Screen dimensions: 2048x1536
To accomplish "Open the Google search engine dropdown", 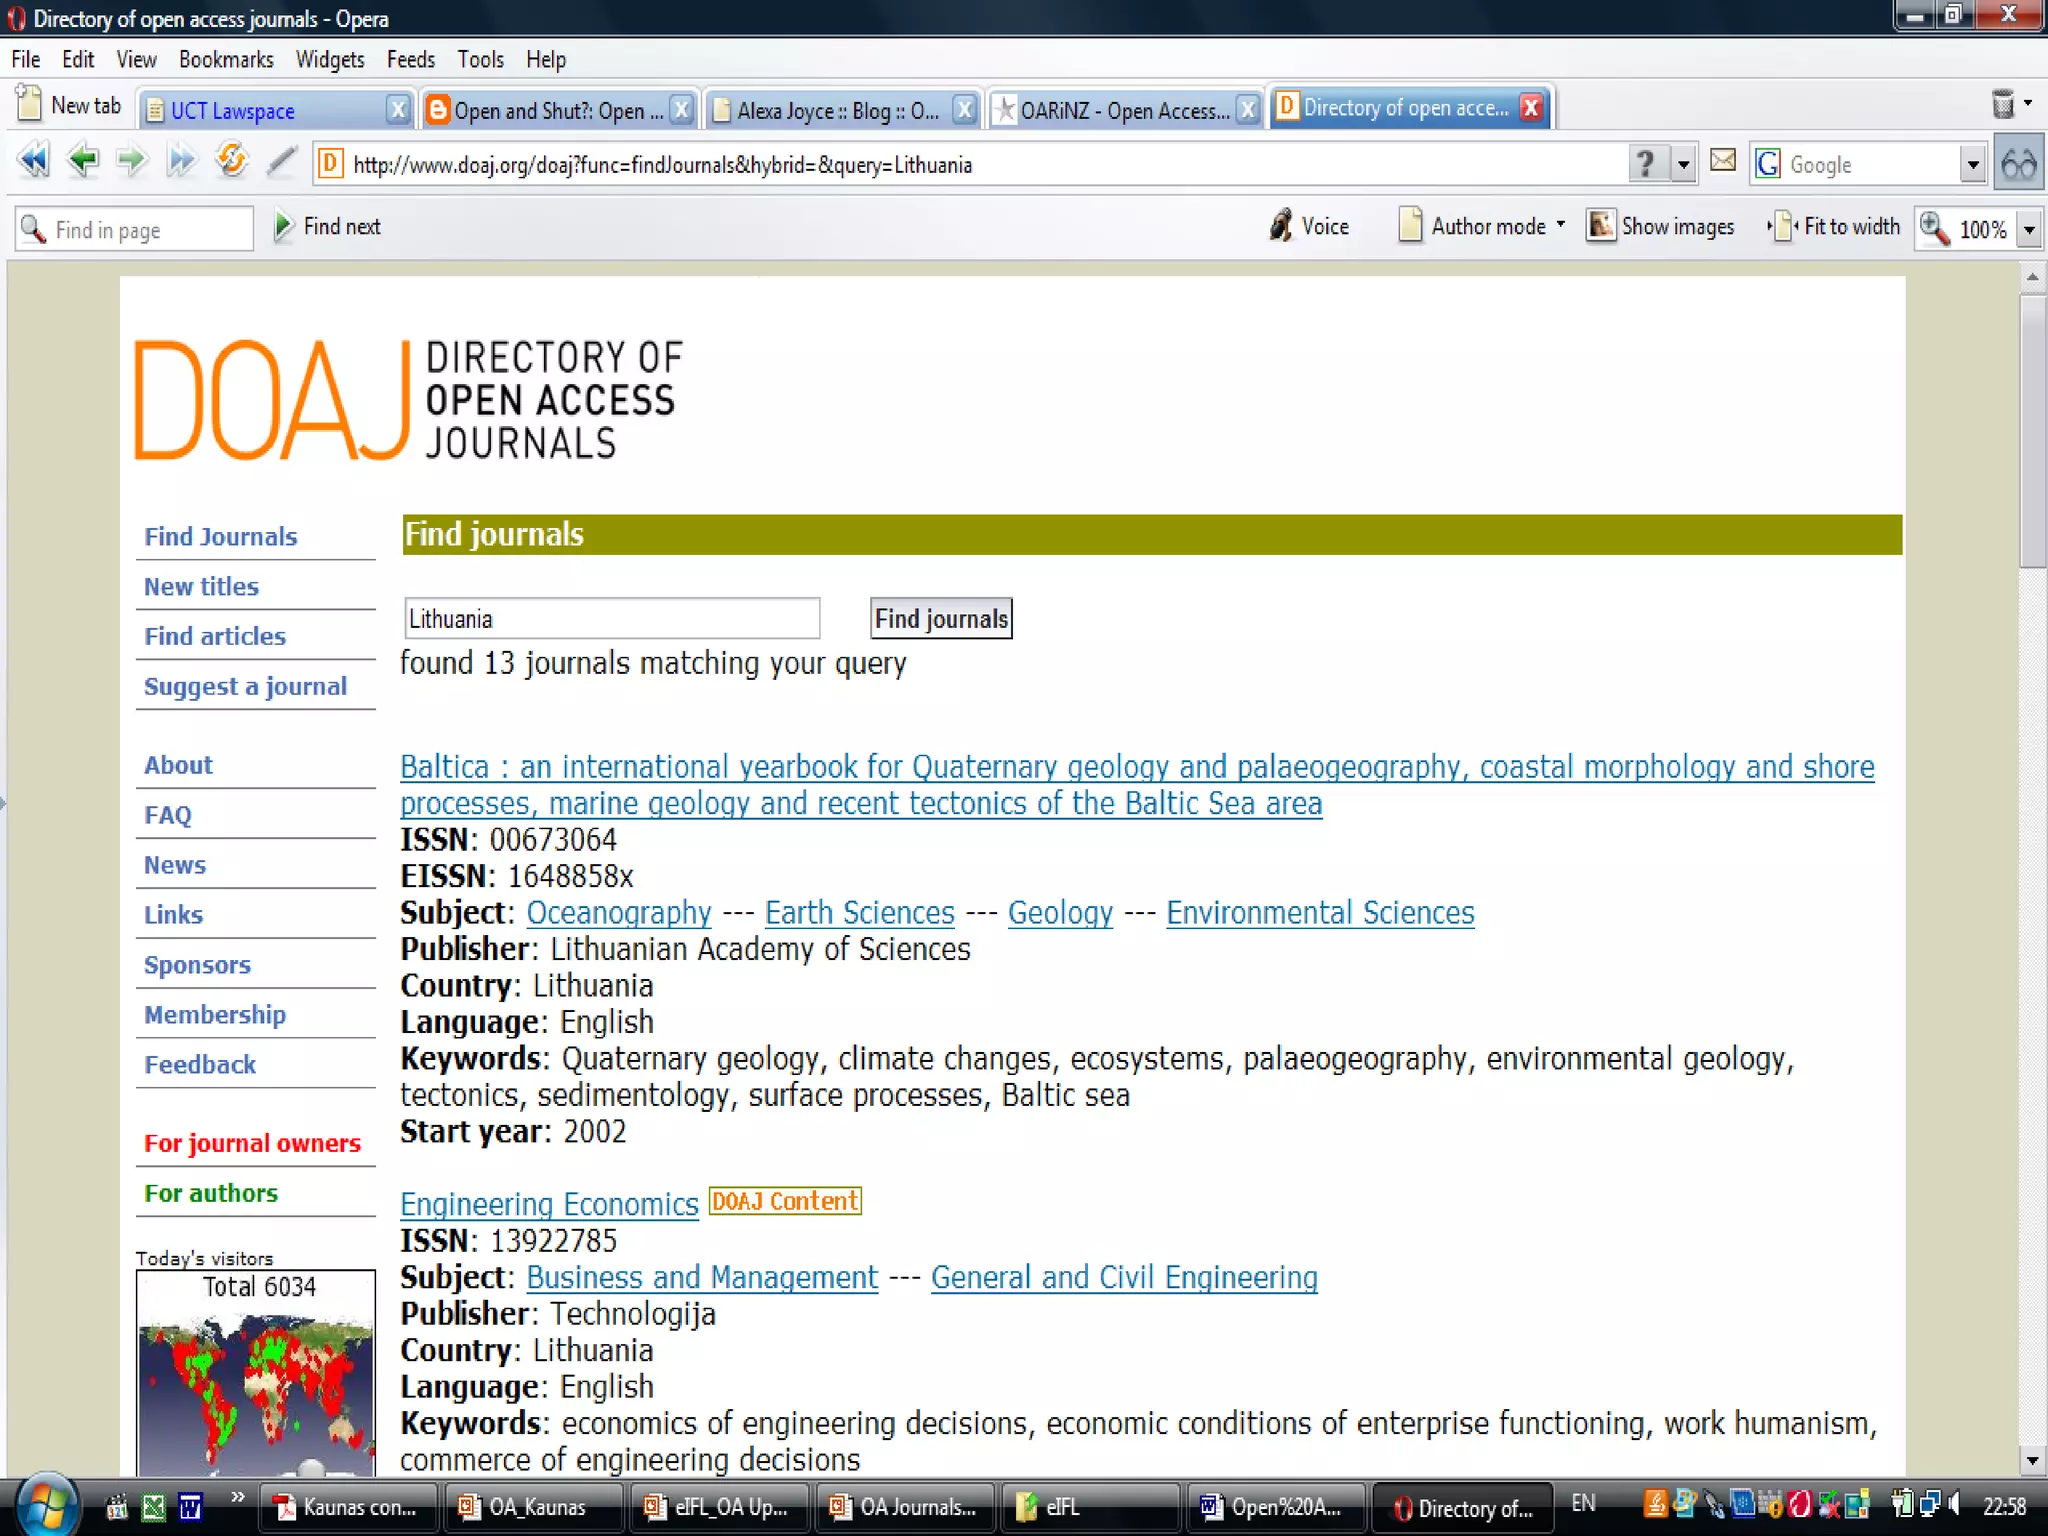I will click(1972, 164).
